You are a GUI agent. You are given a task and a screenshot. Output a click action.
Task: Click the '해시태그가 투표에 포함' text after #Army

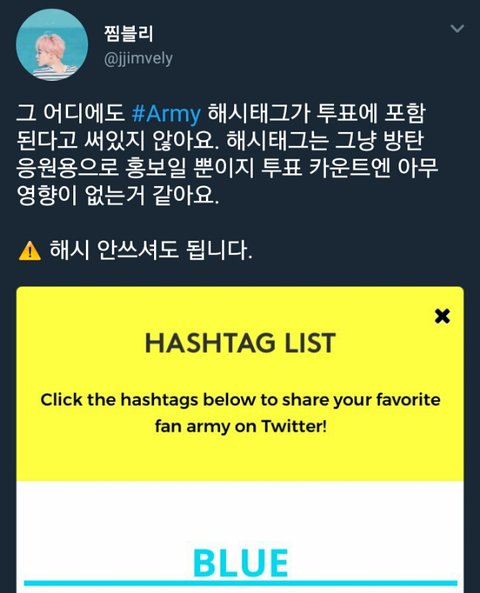pos(317,113)
